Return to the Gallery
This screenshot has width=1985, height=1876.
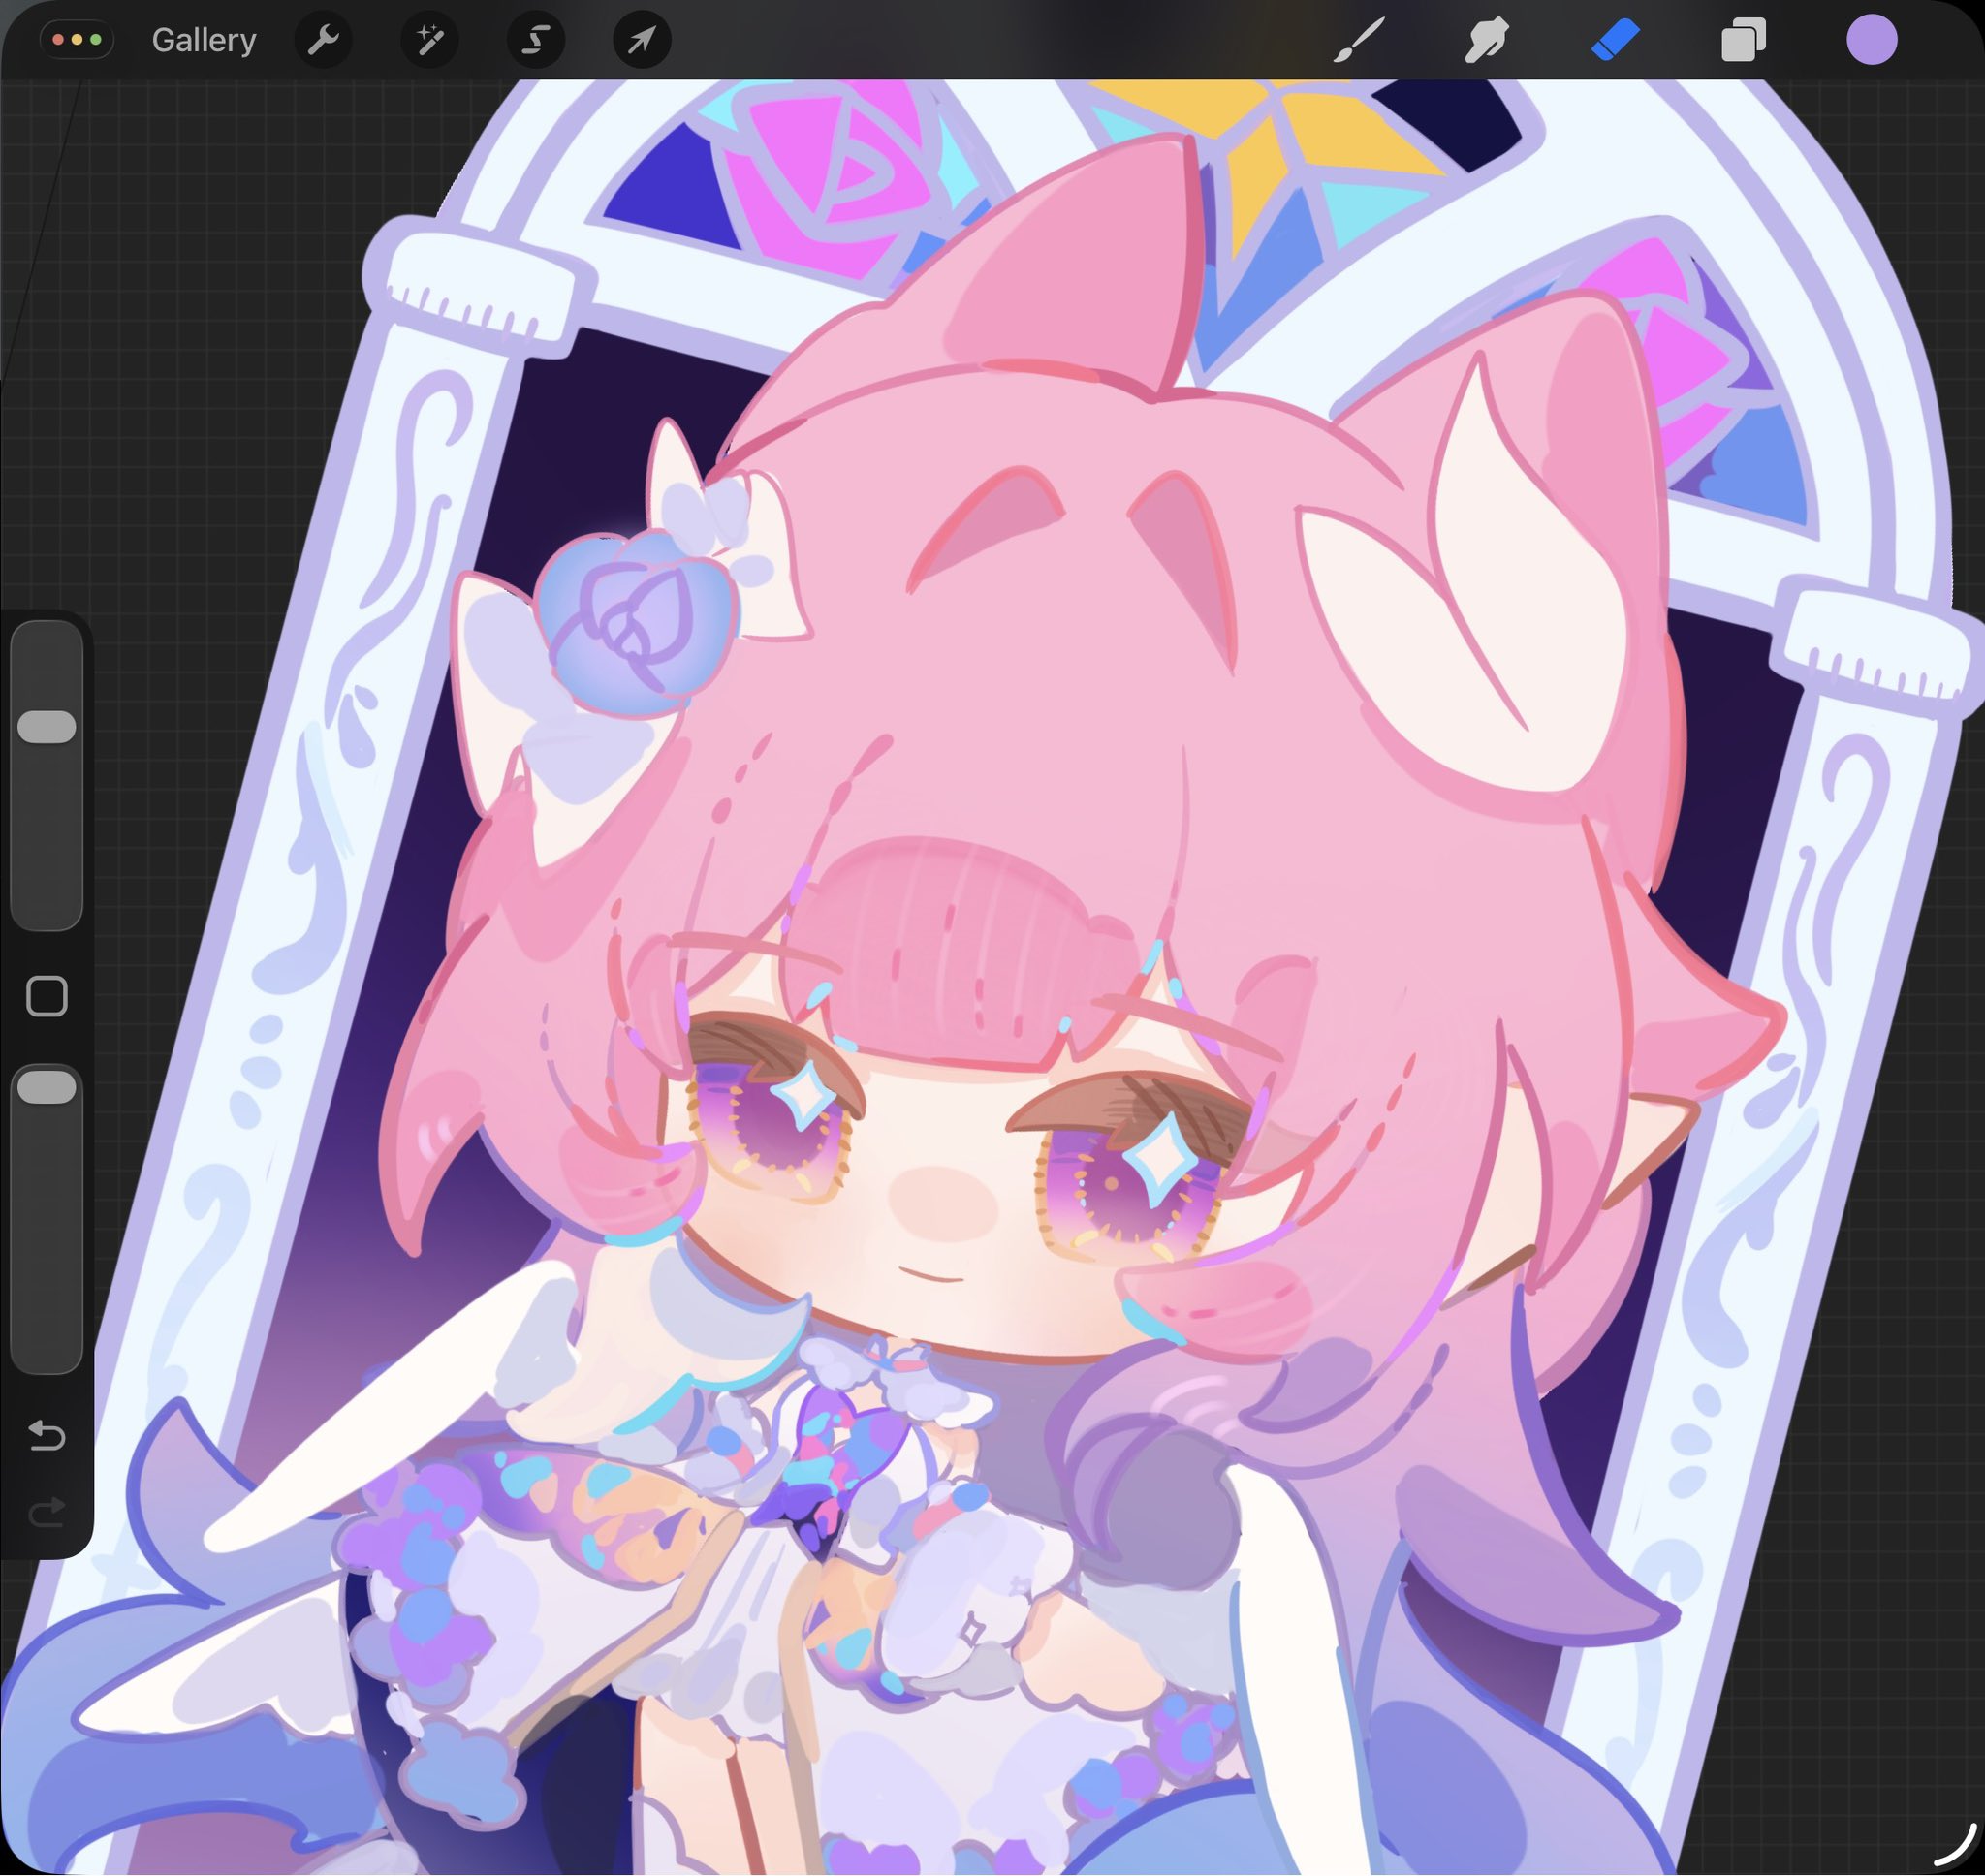(x=204, y=41)
